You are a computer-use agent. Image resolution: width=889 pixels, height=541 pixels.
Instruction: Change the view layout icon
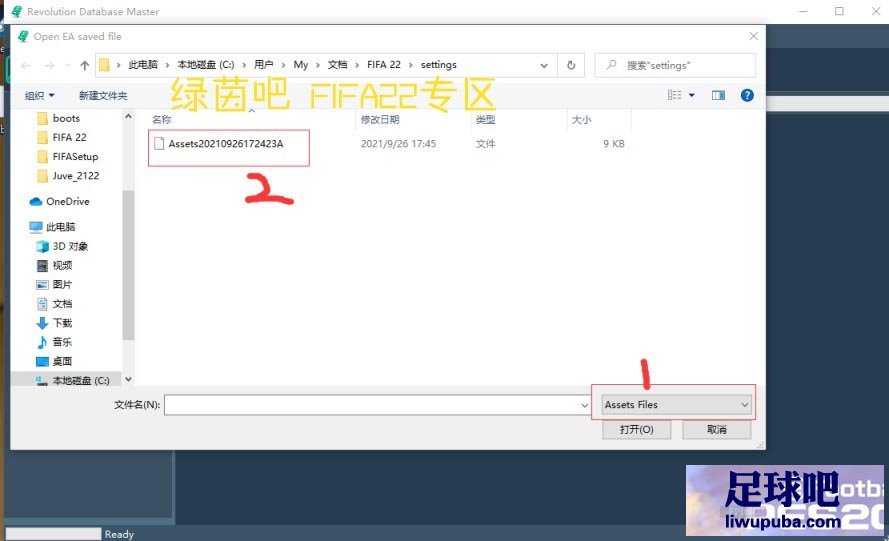pyautogui.click(x=674, y=95)
